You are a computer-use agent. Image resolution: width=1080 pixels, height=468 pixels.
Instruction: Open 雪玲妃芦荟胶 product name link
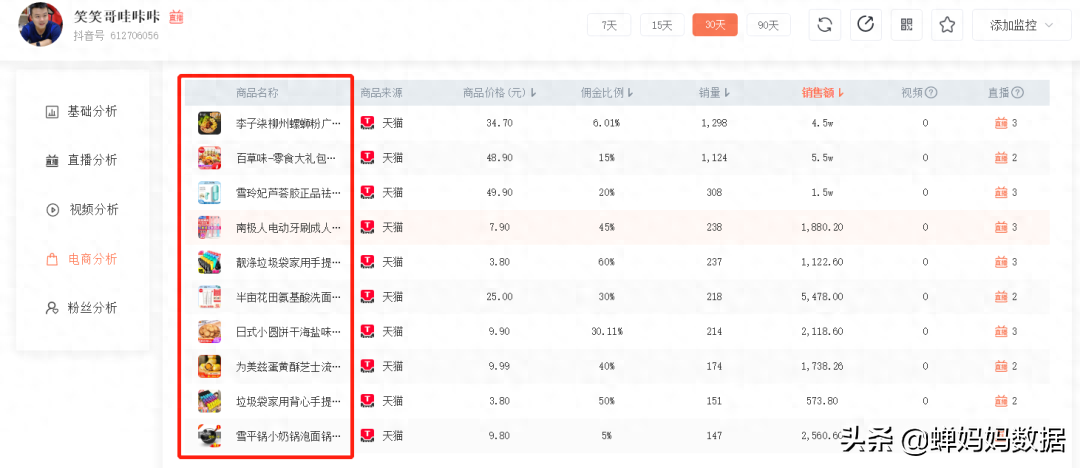pyautogui.click(x=289, y=192)
